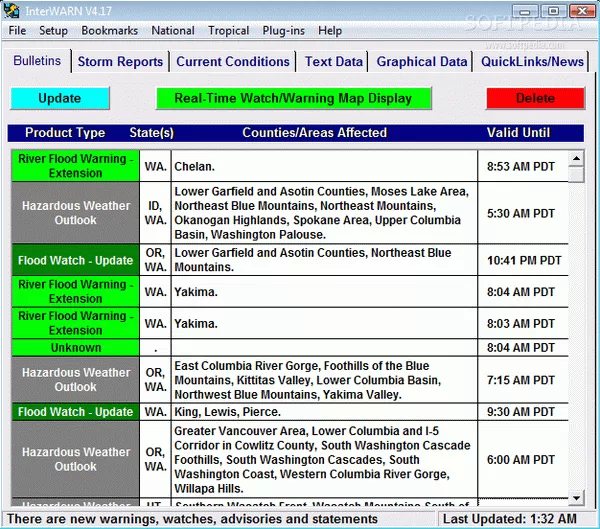Select the Unknown product row

tap(75, 348)
